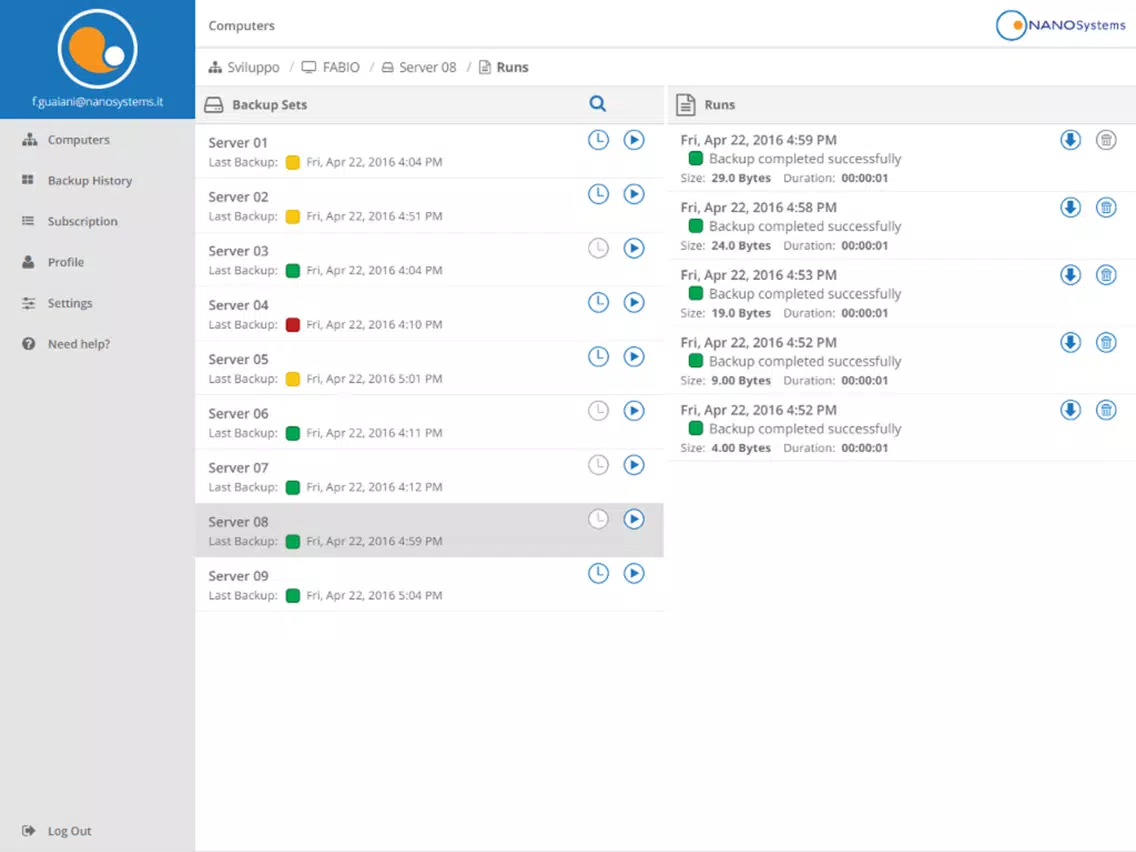Click the clock icon on Server 08
1136x852 pixels.
[598, 519]
